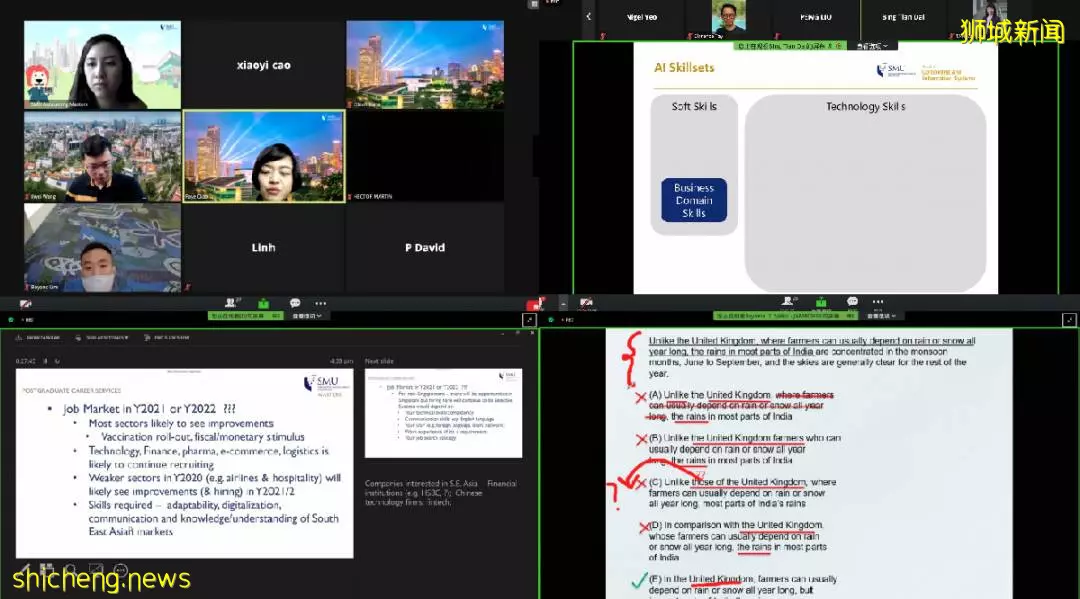
Task: Click answer choice (A) in grammar question
Action: 740,406
